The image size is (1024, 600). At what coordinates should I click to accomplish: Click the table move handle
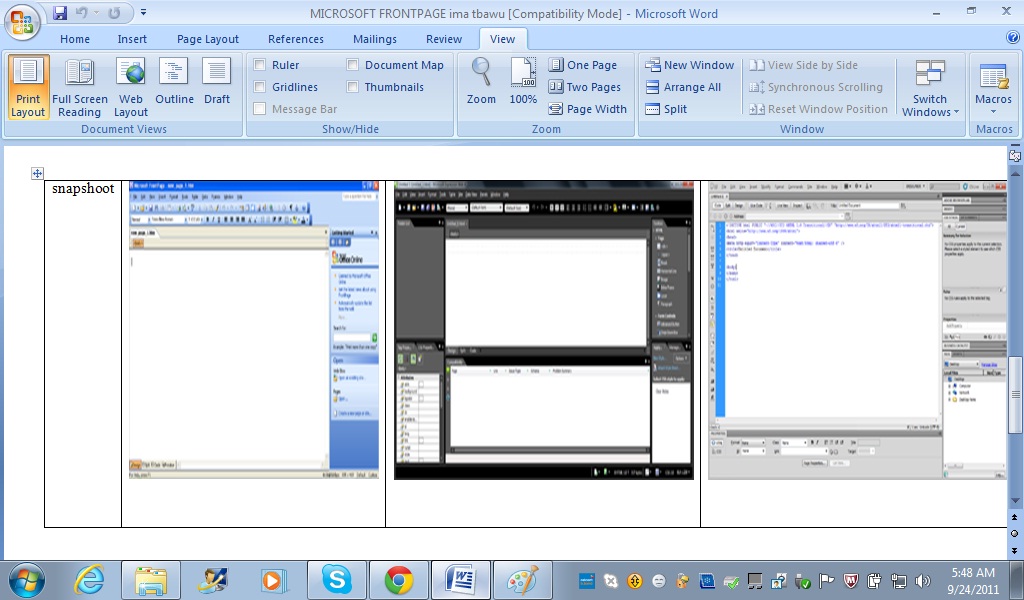37,173
